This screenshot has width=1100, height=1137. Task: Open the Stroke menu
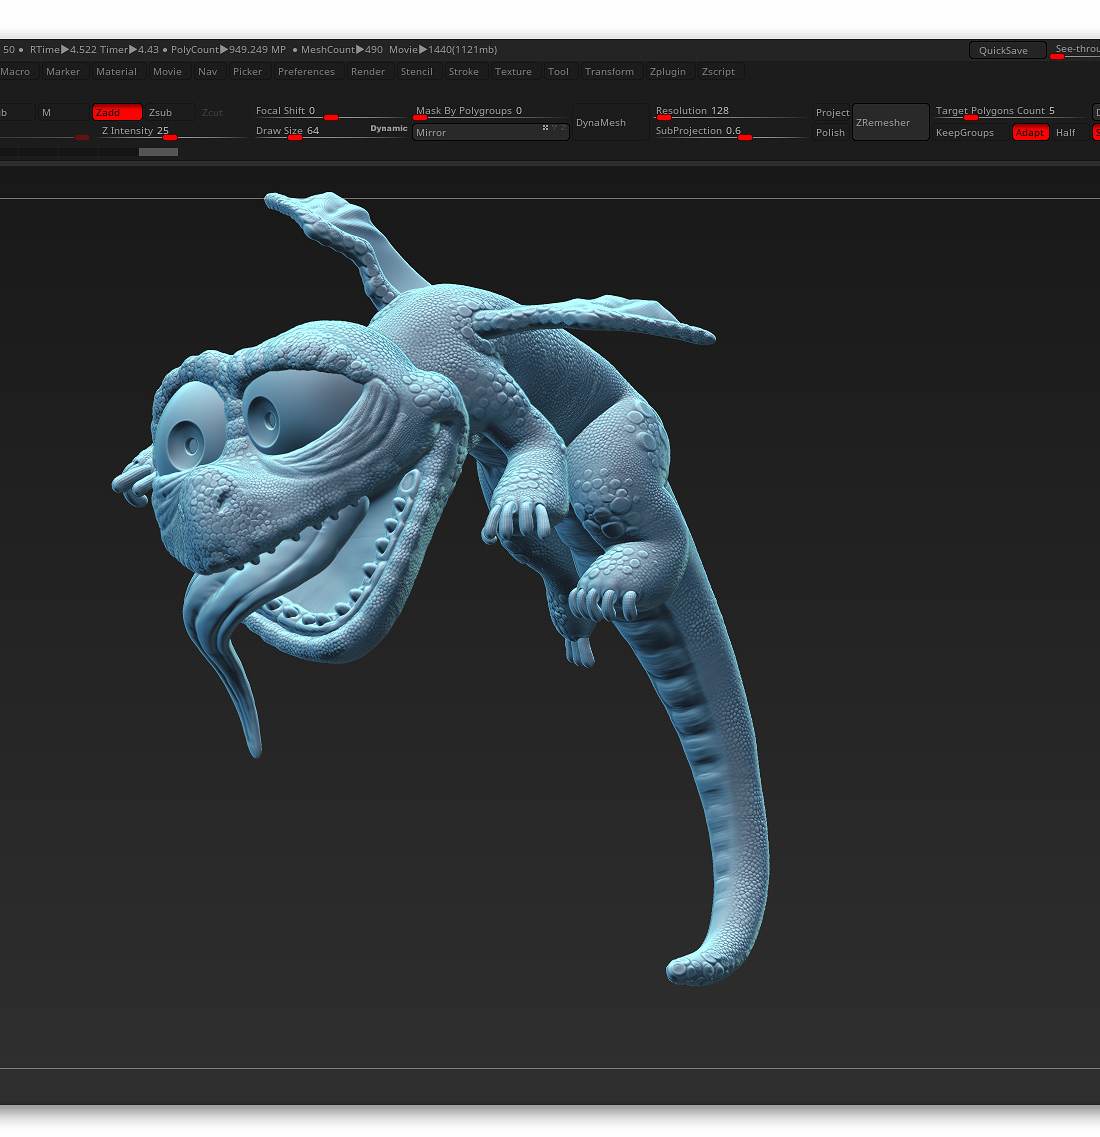pos(463,72)
